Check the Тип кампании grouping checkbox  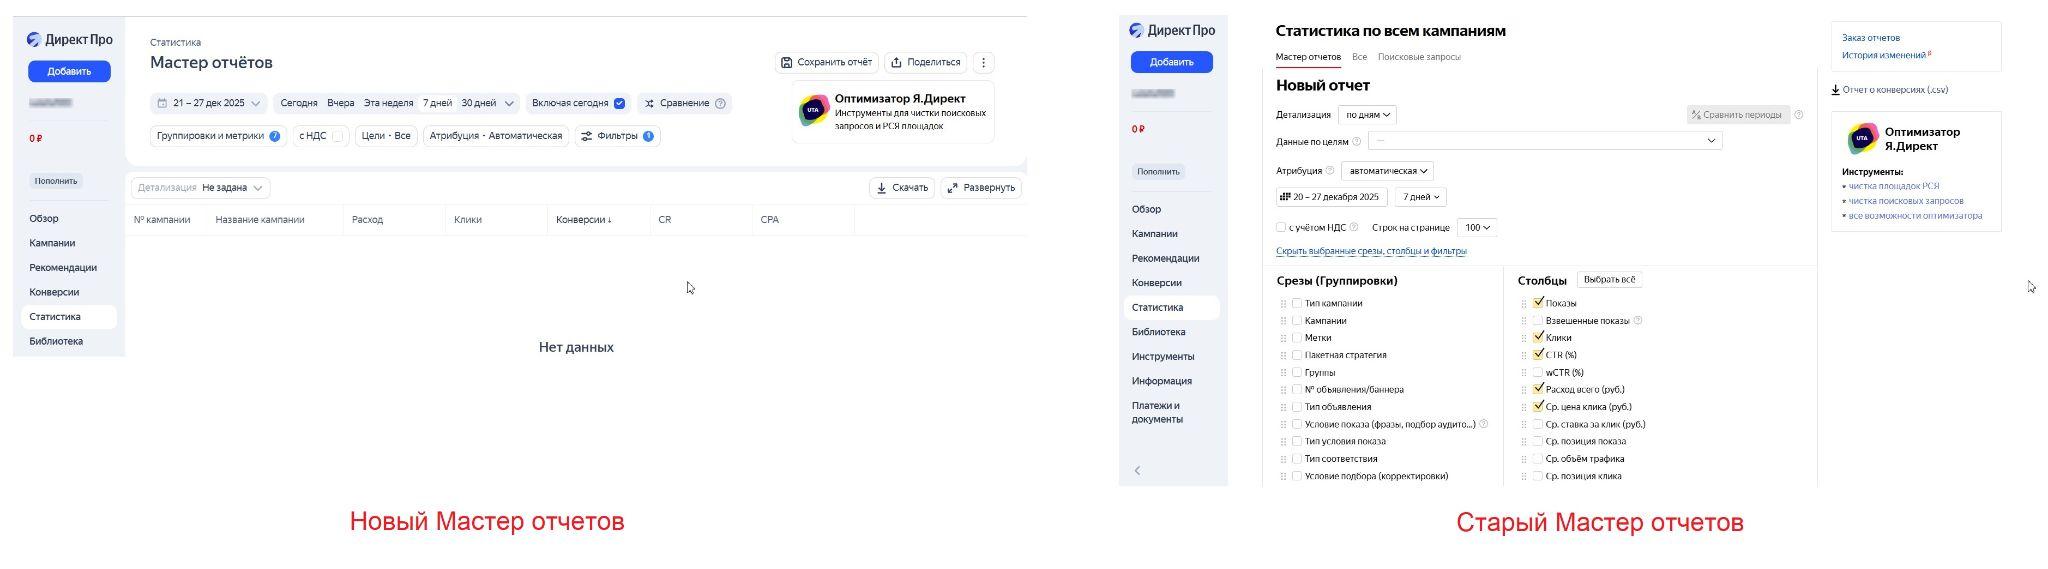point(1297,303)
